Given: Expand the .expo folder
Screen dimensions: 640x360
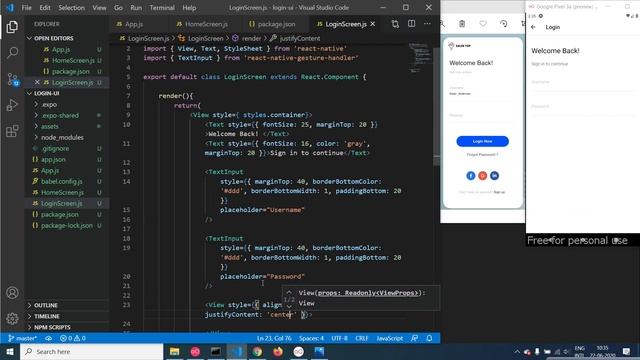Looking at the screenshot, I should [x=49, y=104].
